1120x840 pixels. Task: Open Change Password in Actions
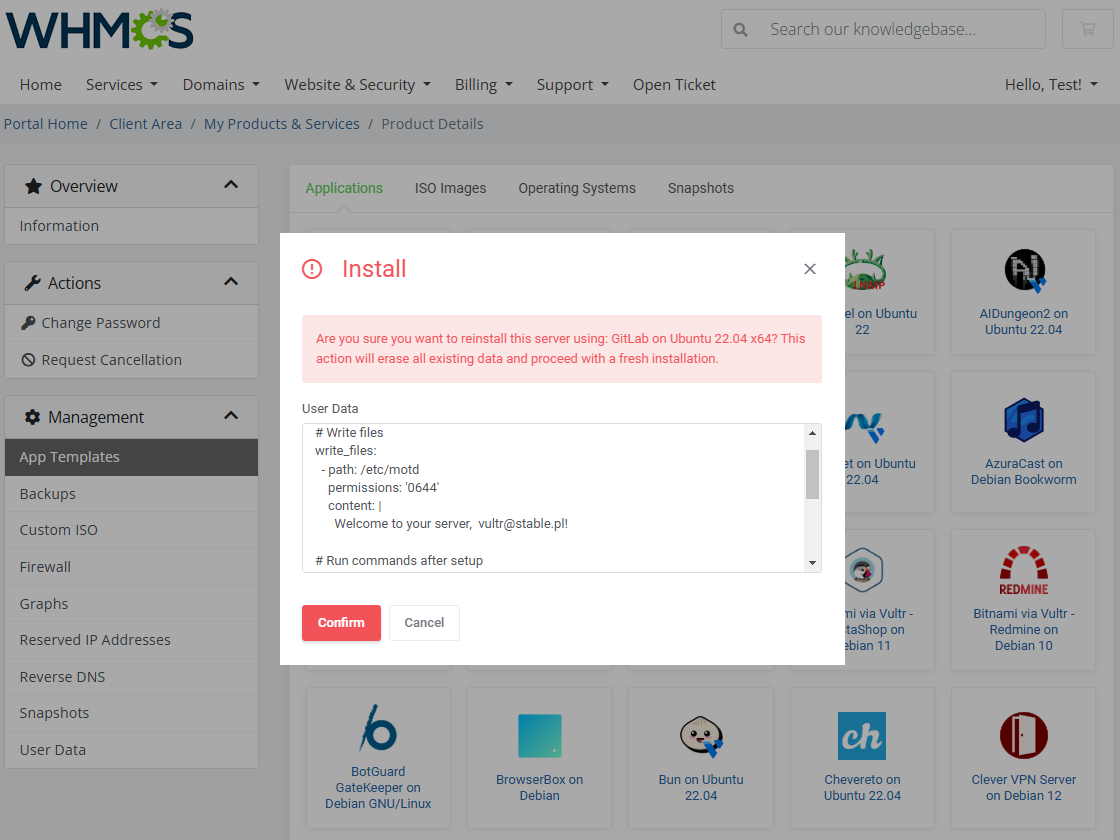pyautogui.click(x=131, y=323)
